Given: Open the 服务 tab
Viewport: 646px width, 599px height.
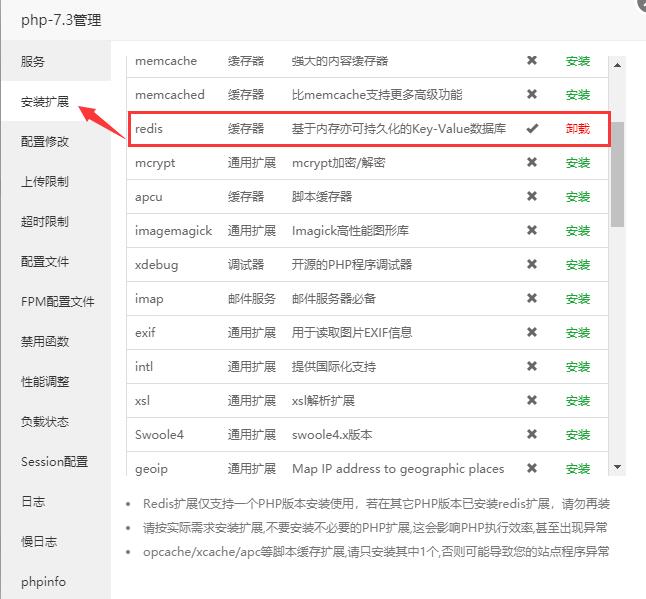Looking at the screenshot, I should tap(33, 61).
